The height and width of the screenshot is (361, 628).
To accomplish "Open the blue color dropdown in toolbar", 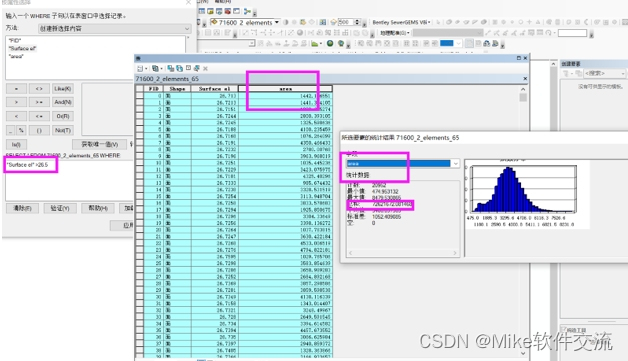I will pyautogui.click(x=458, y=43).
